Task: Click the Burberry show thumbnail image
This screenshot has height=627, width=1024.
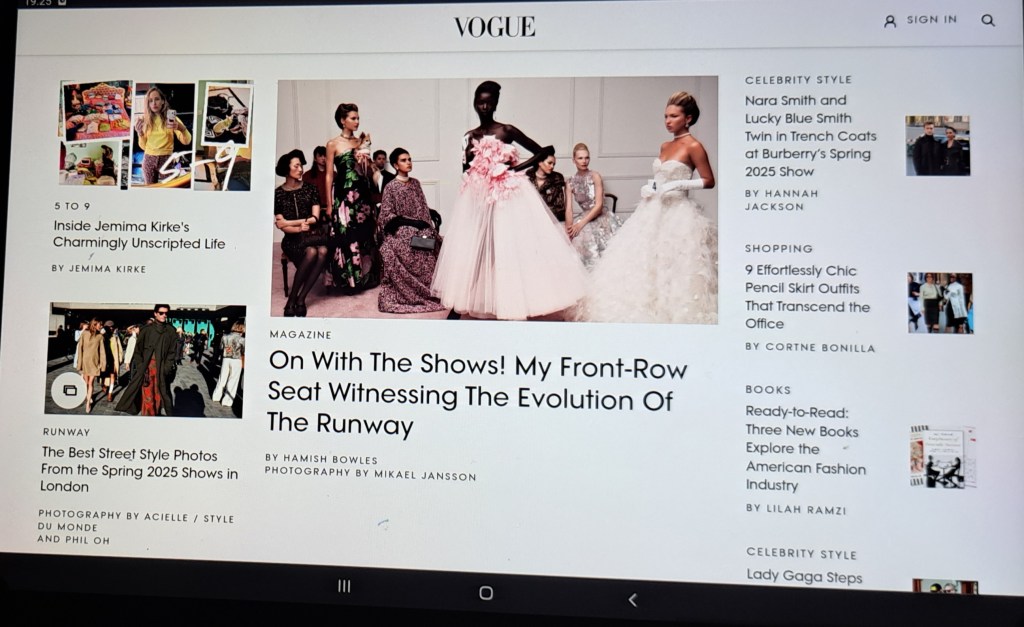Action: [x=937, y=146]
